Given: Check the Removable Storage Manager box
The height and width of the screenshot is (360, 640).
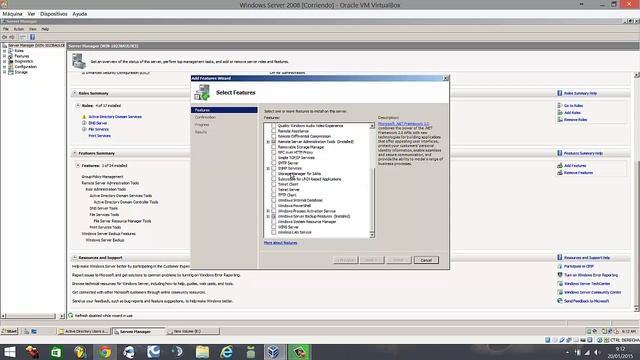Looking at the screenshot, I should click(274, 147).
